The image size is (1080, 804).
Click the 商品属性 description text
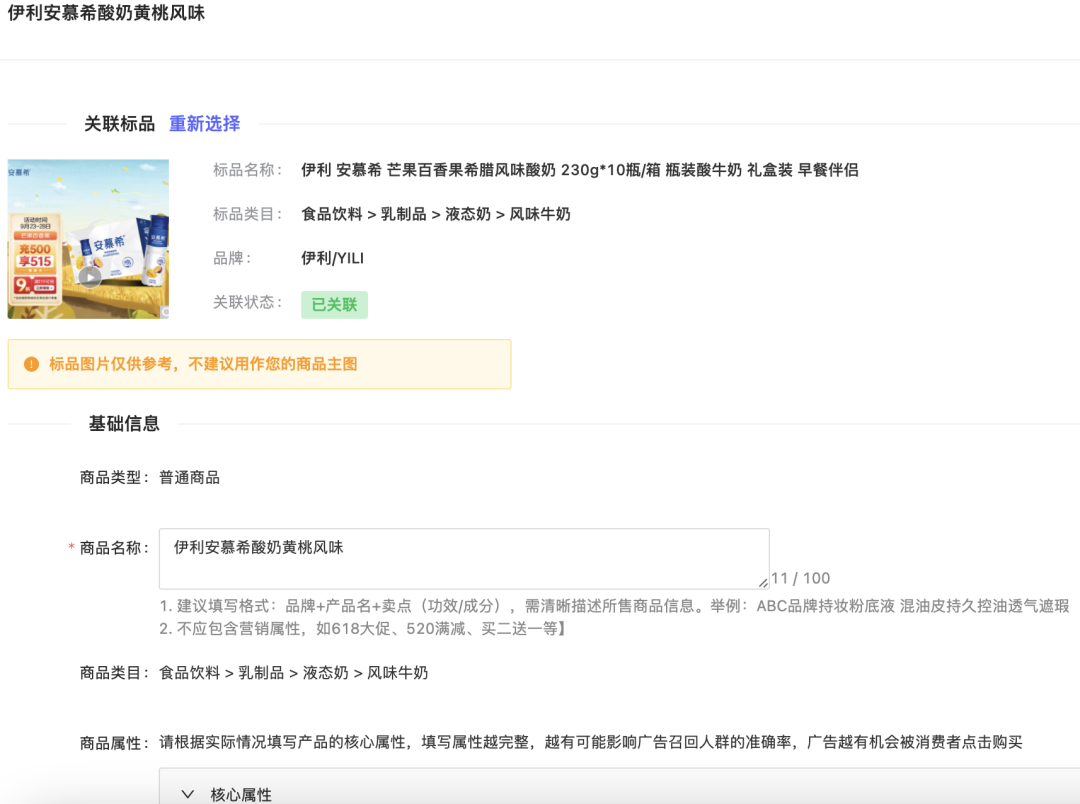590,742
